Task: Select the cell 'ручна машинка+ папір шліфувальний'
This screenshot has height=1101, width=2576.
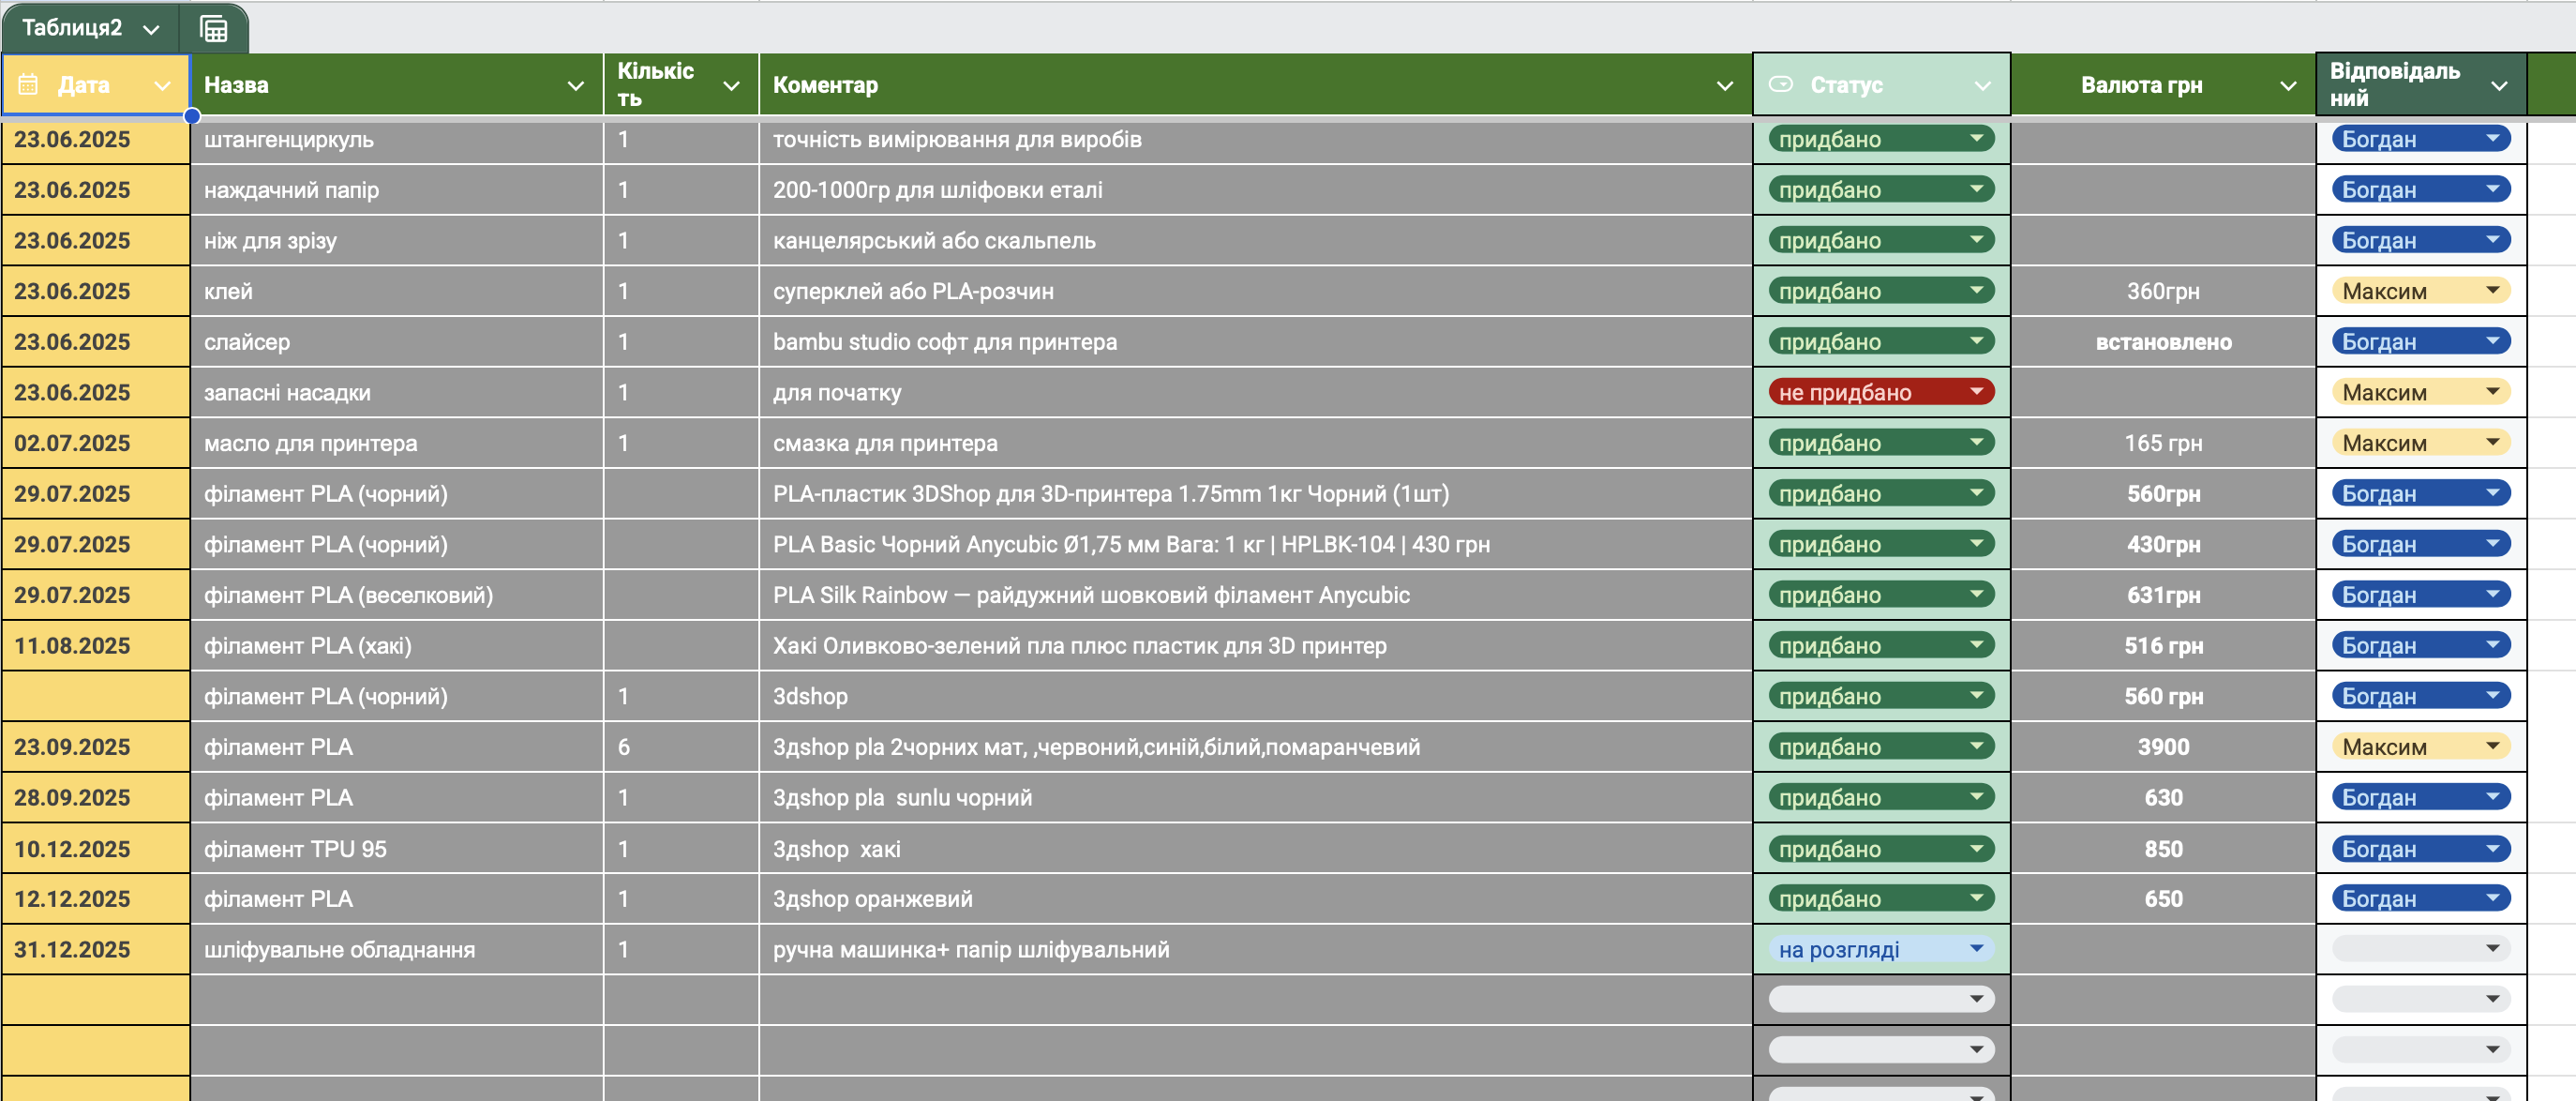Action: click(x=1255, y=949)
